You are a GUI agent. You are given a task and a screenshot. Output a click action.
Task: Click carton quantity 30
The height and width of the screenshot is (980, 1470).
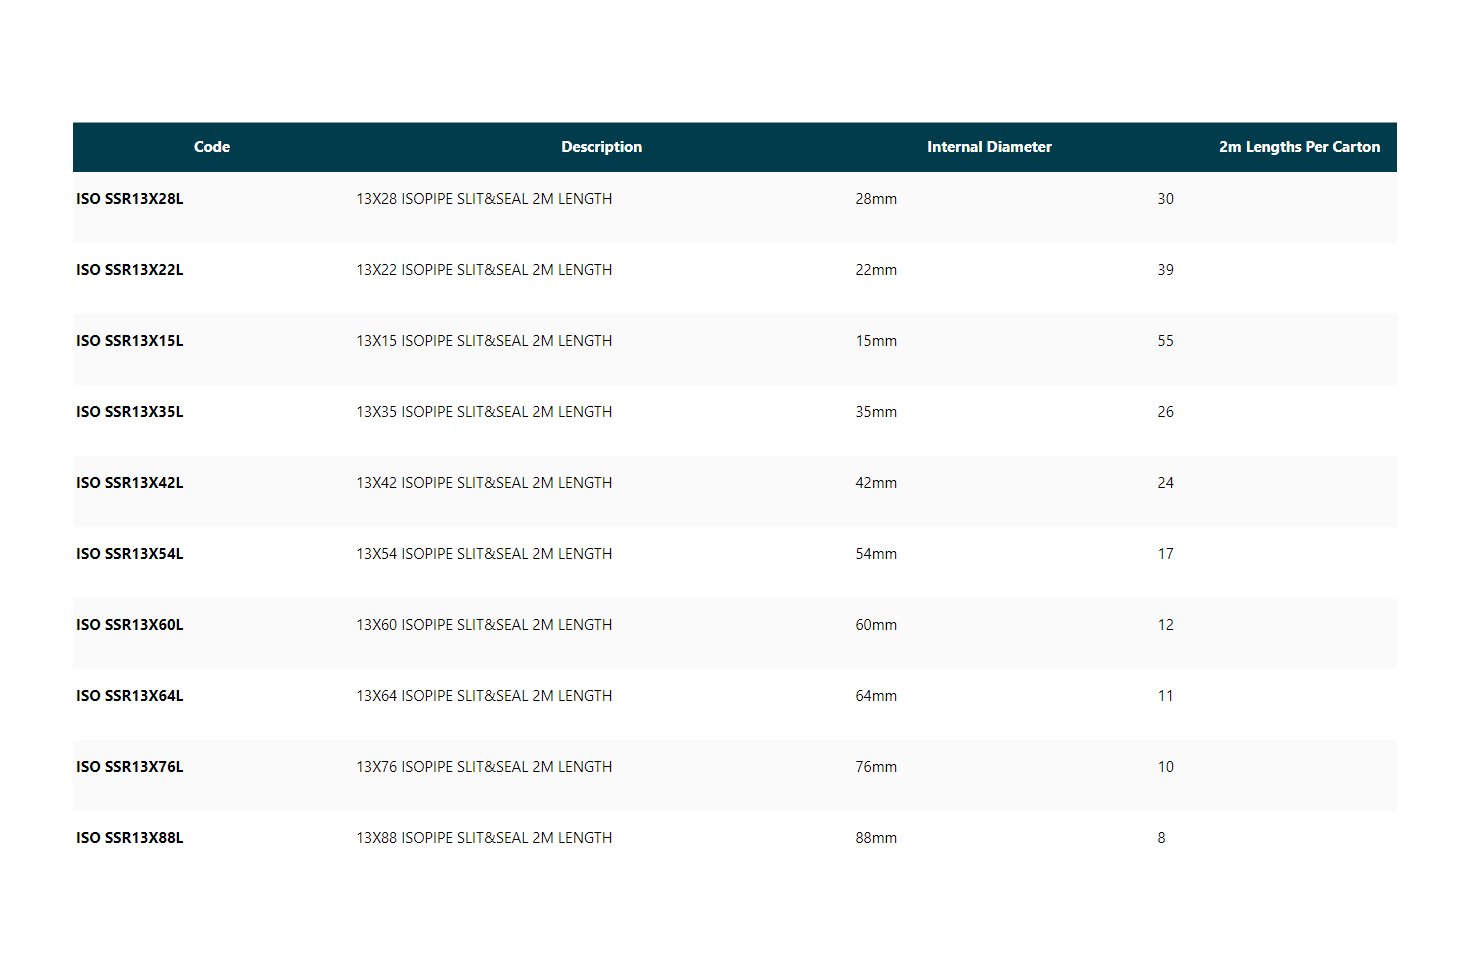click(x=1166, y=199)
